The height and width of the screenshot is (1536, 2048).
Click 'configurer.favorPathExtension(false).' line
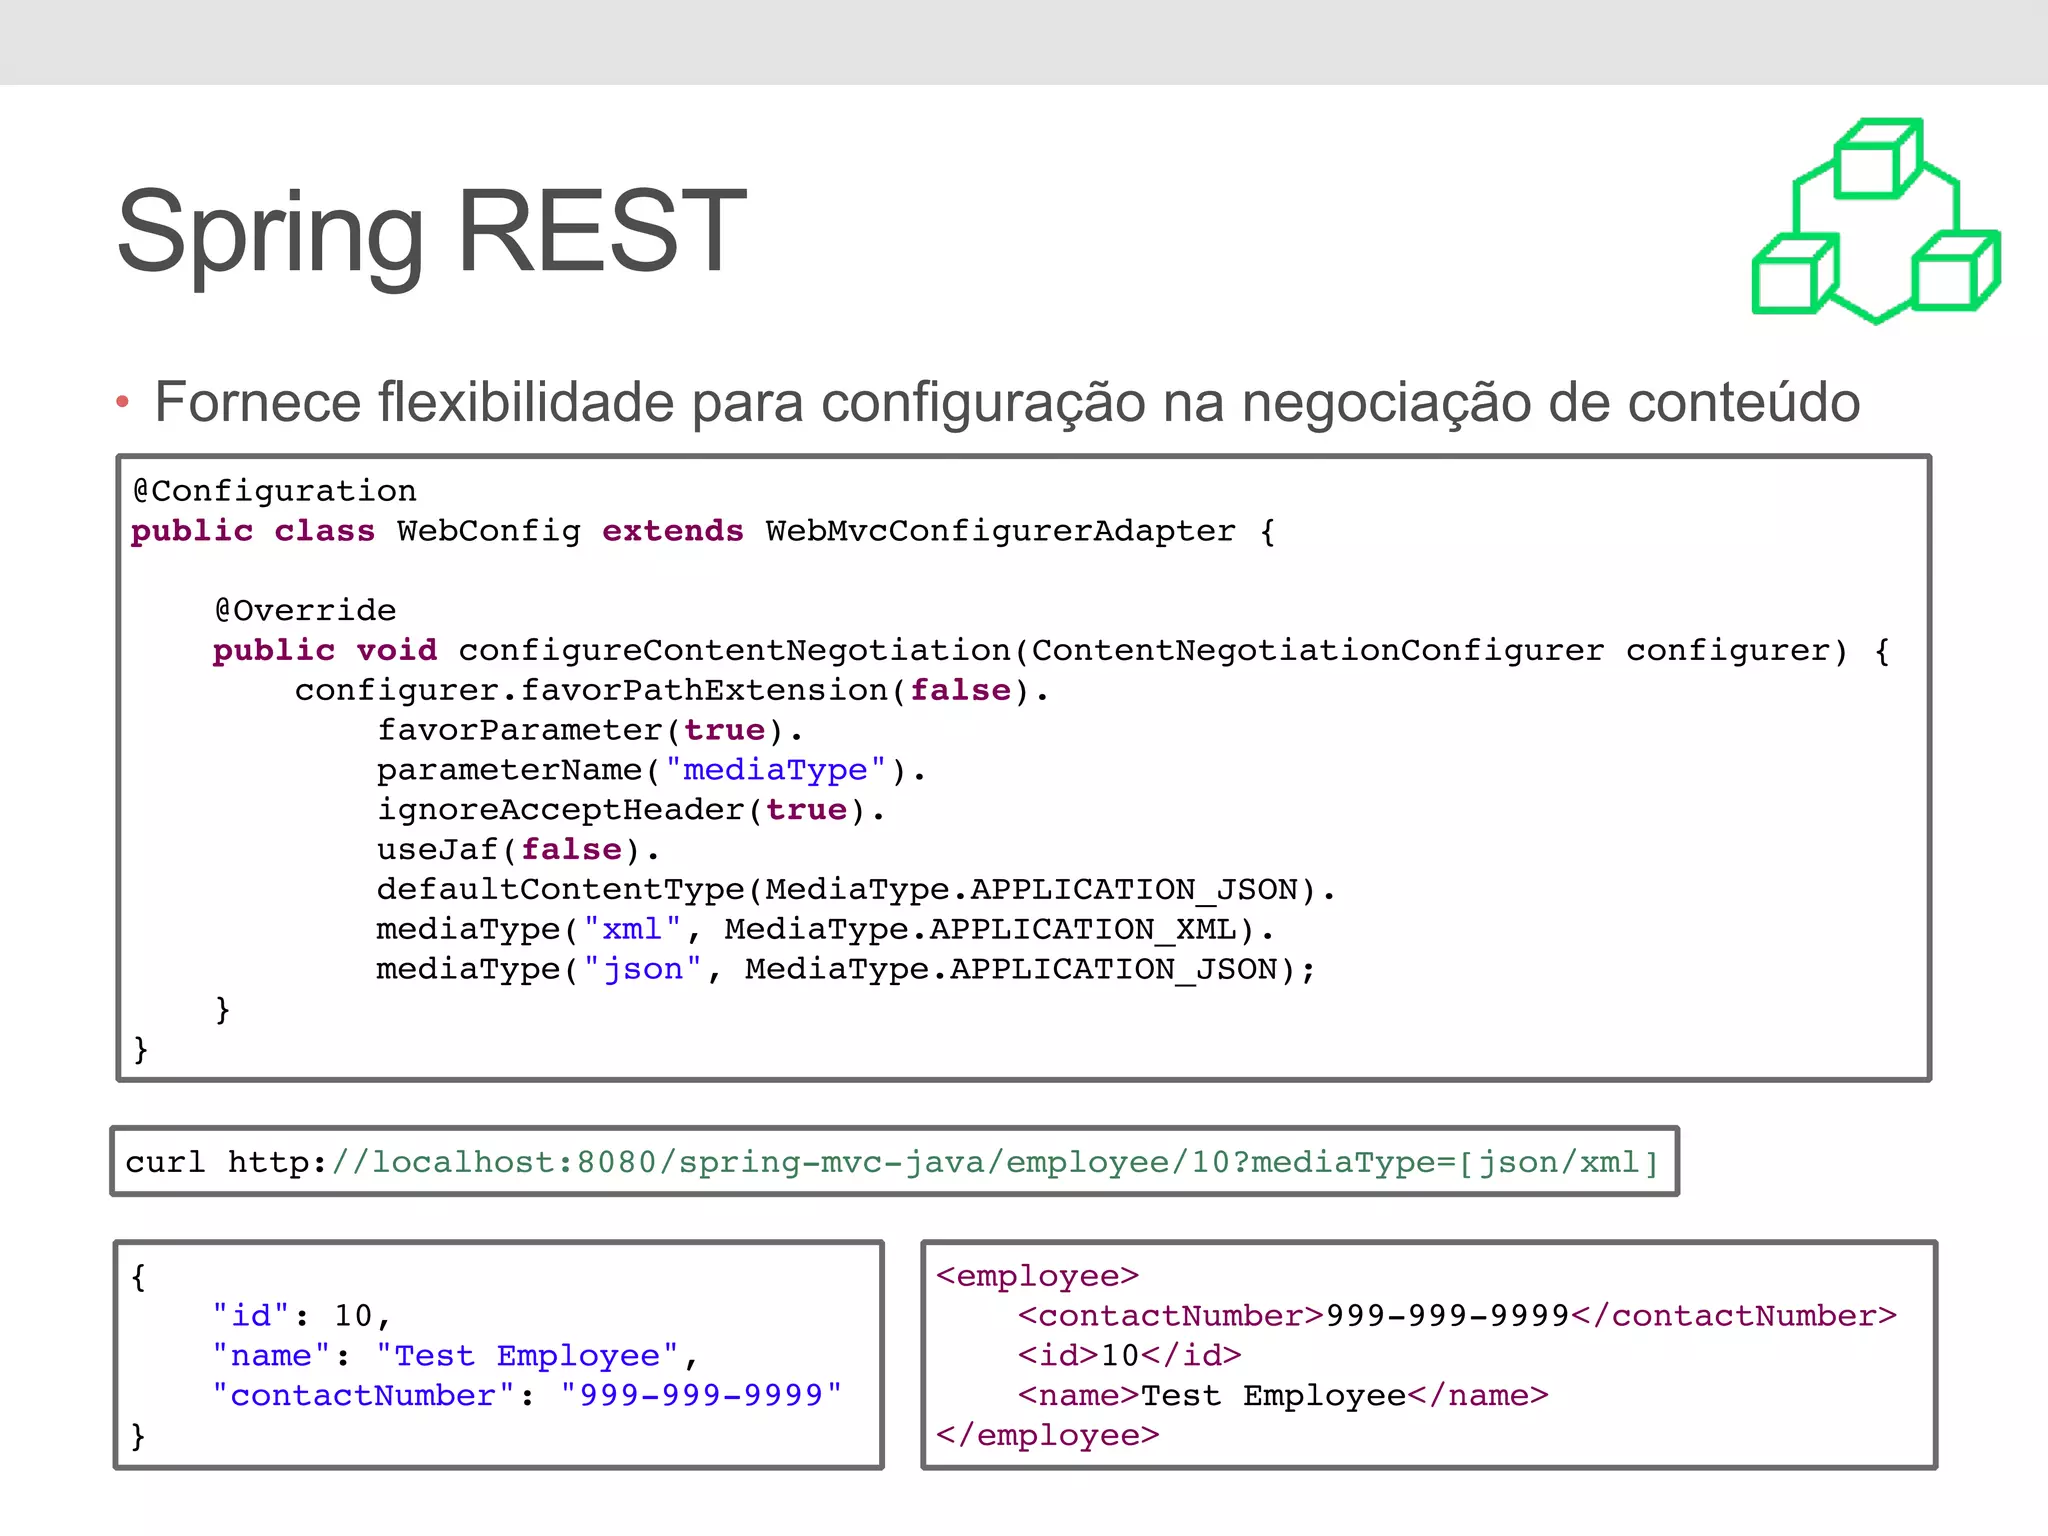pos(672,691)
